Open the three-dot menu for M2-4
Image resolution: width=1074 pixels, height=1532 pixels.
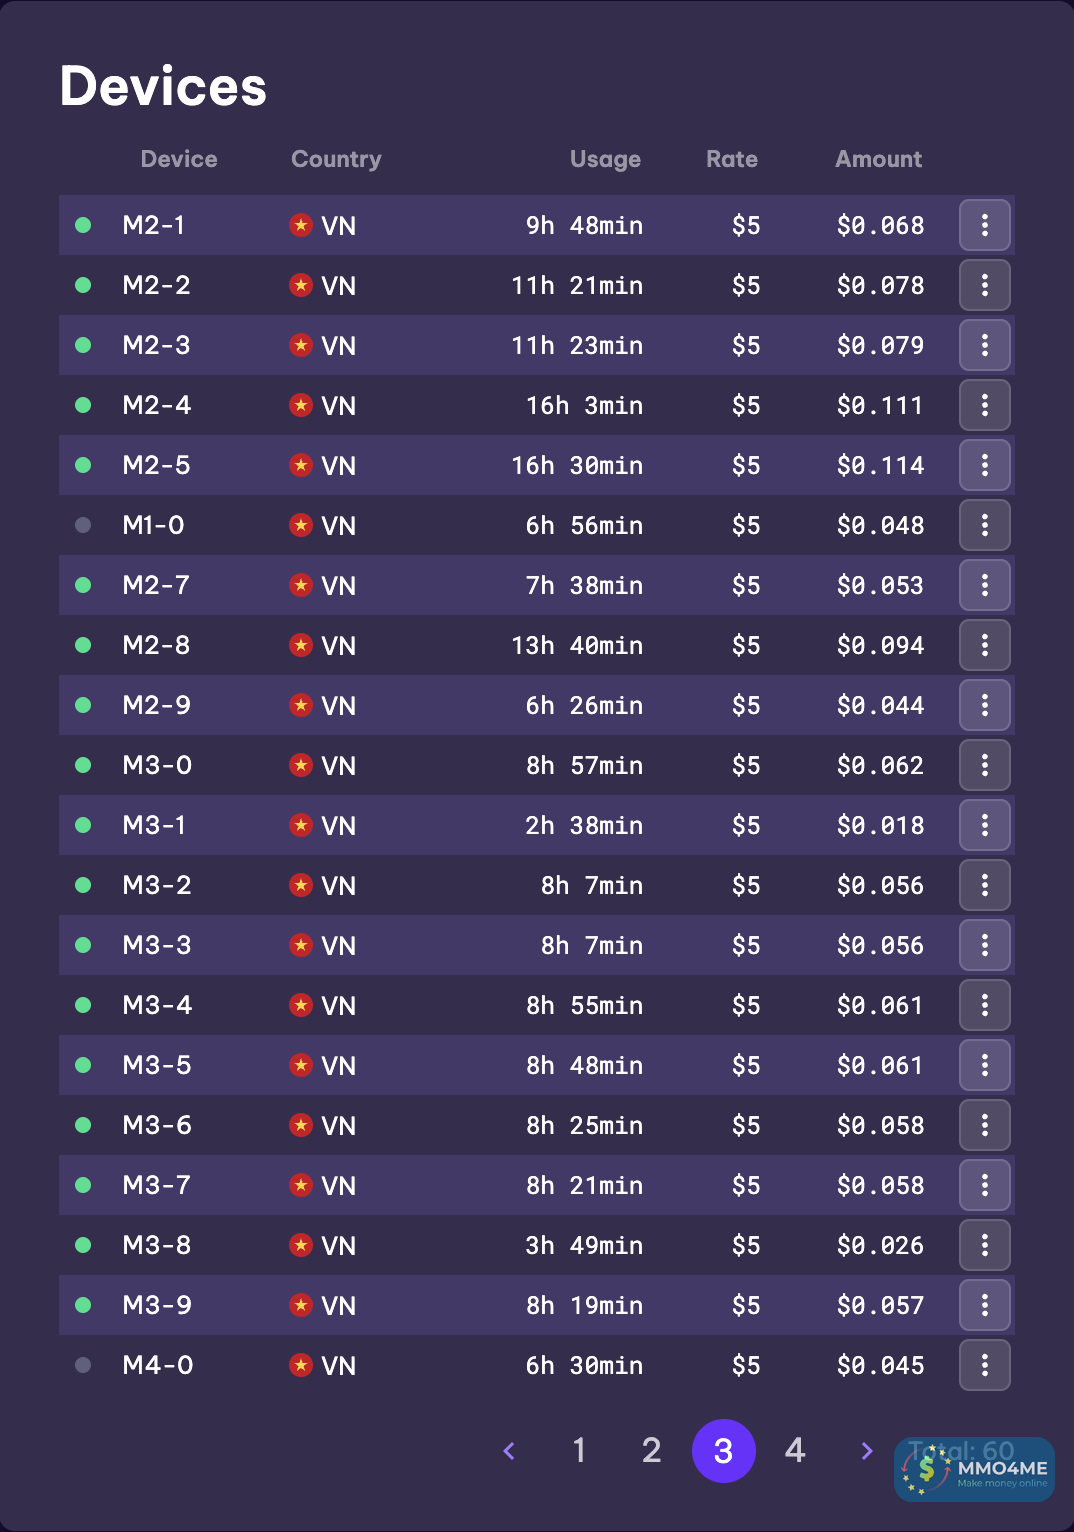(x=984, y=405)
